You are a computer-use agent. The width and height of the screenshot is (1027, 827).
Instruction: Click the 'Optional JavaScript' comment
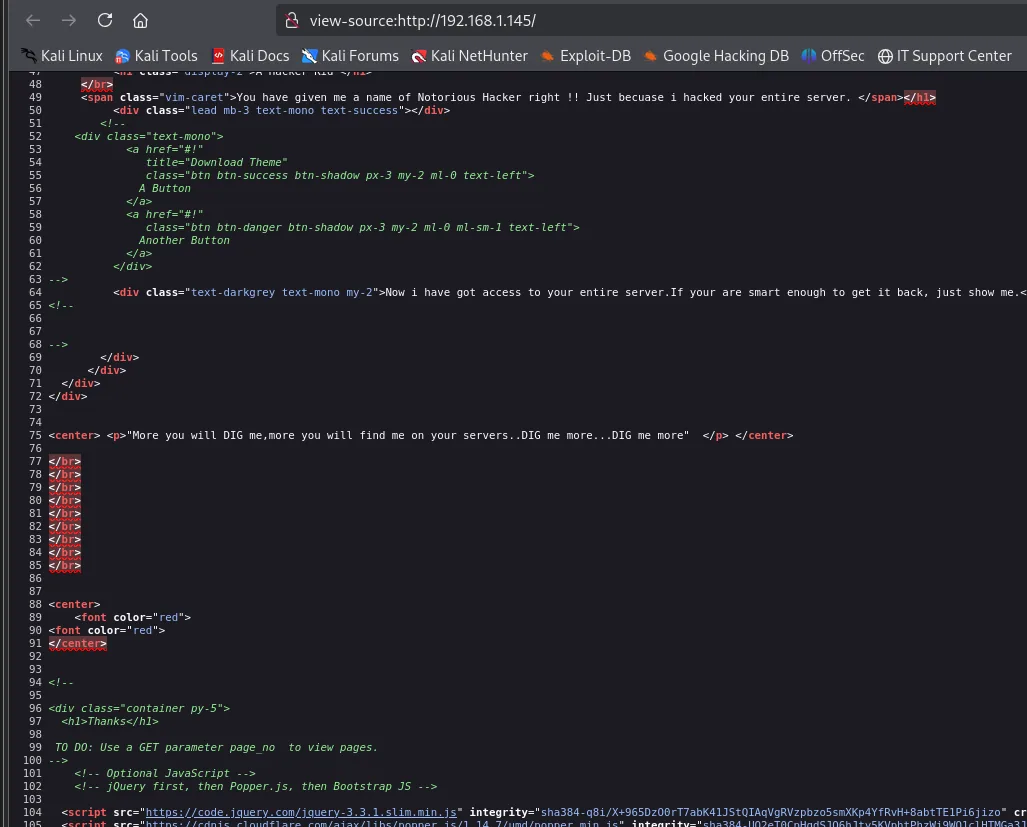[x=165, y=773]
